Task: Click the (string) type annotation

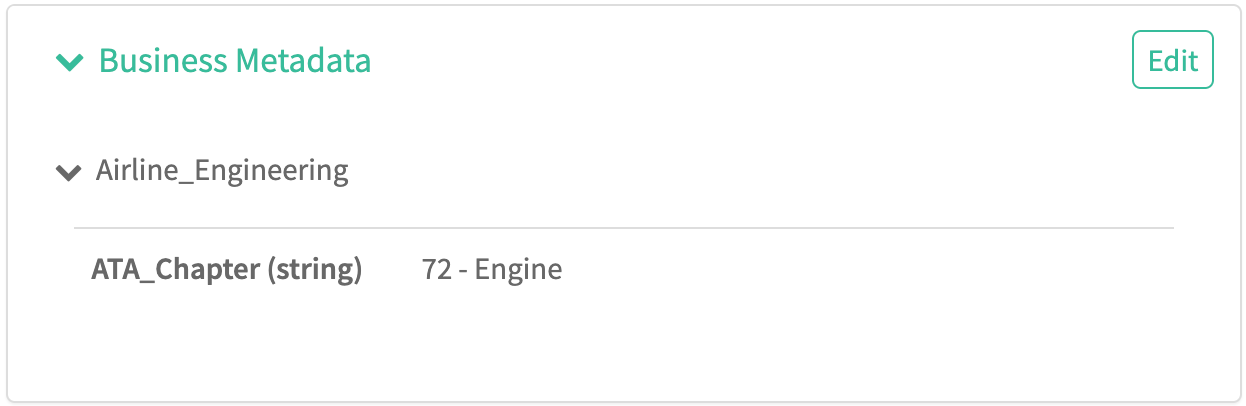Action: coord(314,269)
